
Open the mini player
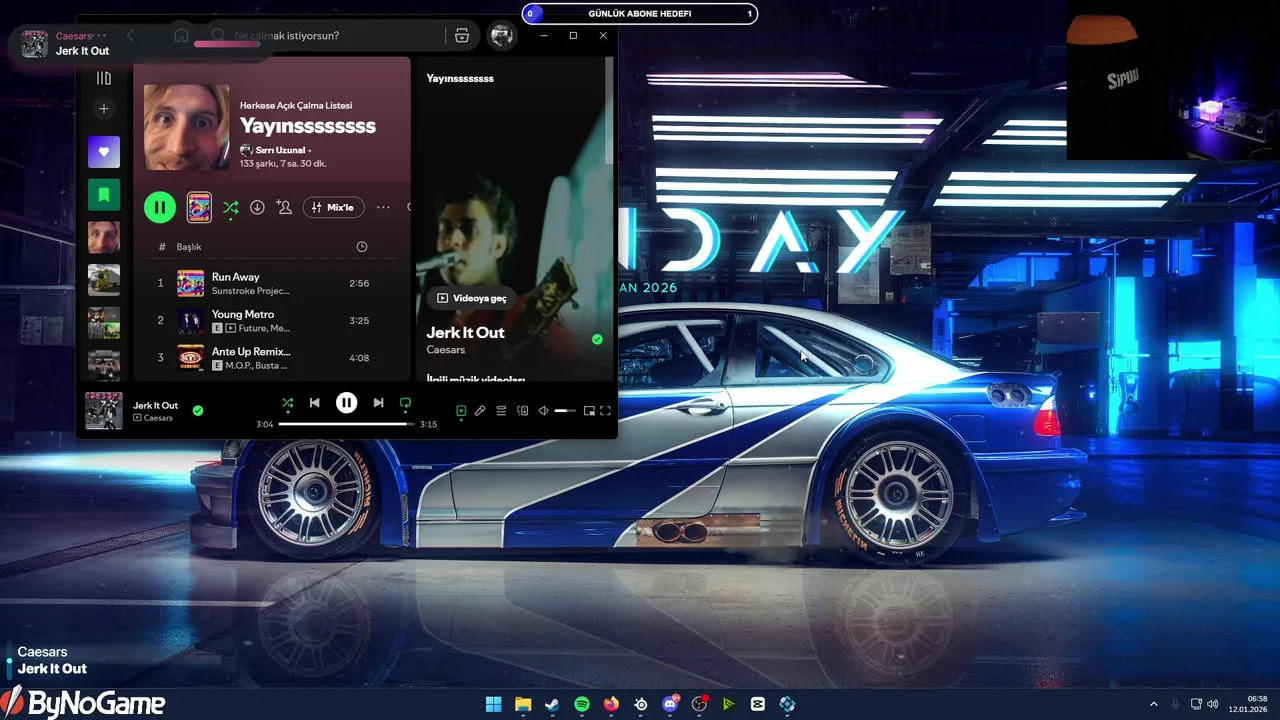[x=589, y=411]
